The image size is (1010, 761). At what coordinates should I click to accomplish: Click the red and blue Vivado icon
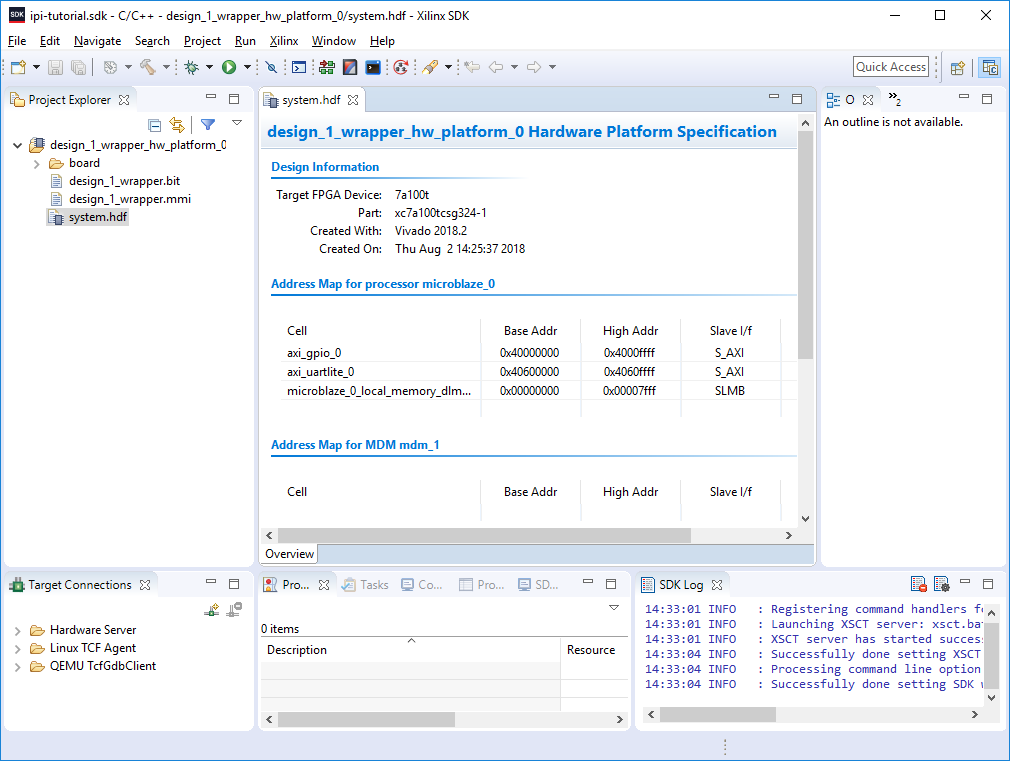(350, 67)
